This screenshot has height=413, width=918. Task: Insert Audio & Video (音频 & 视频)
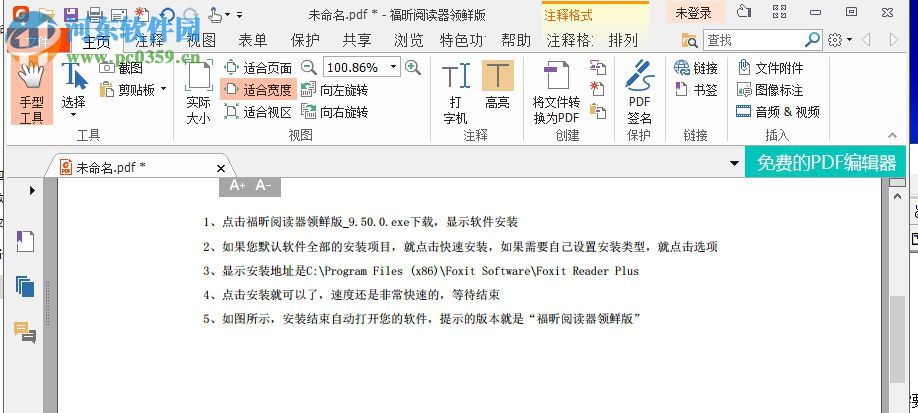(x=777, y=111)
